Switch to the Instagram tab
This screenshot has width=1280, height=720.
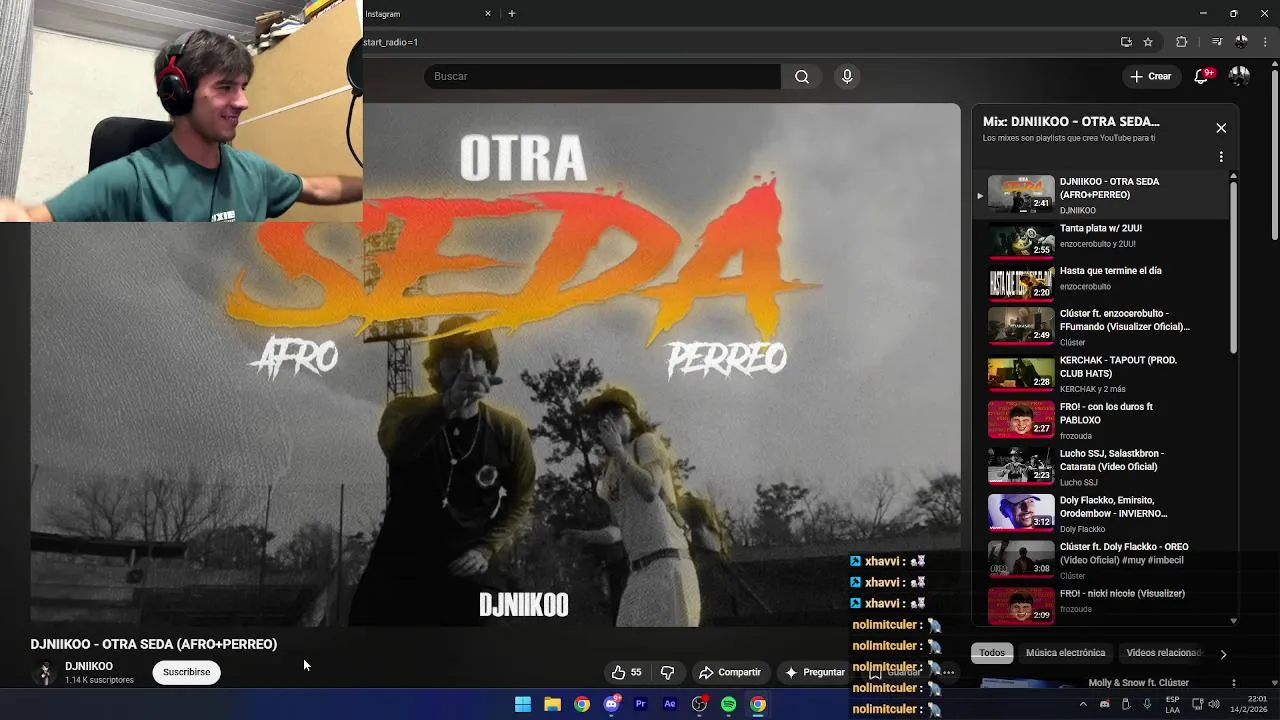[x=428, y=14]
